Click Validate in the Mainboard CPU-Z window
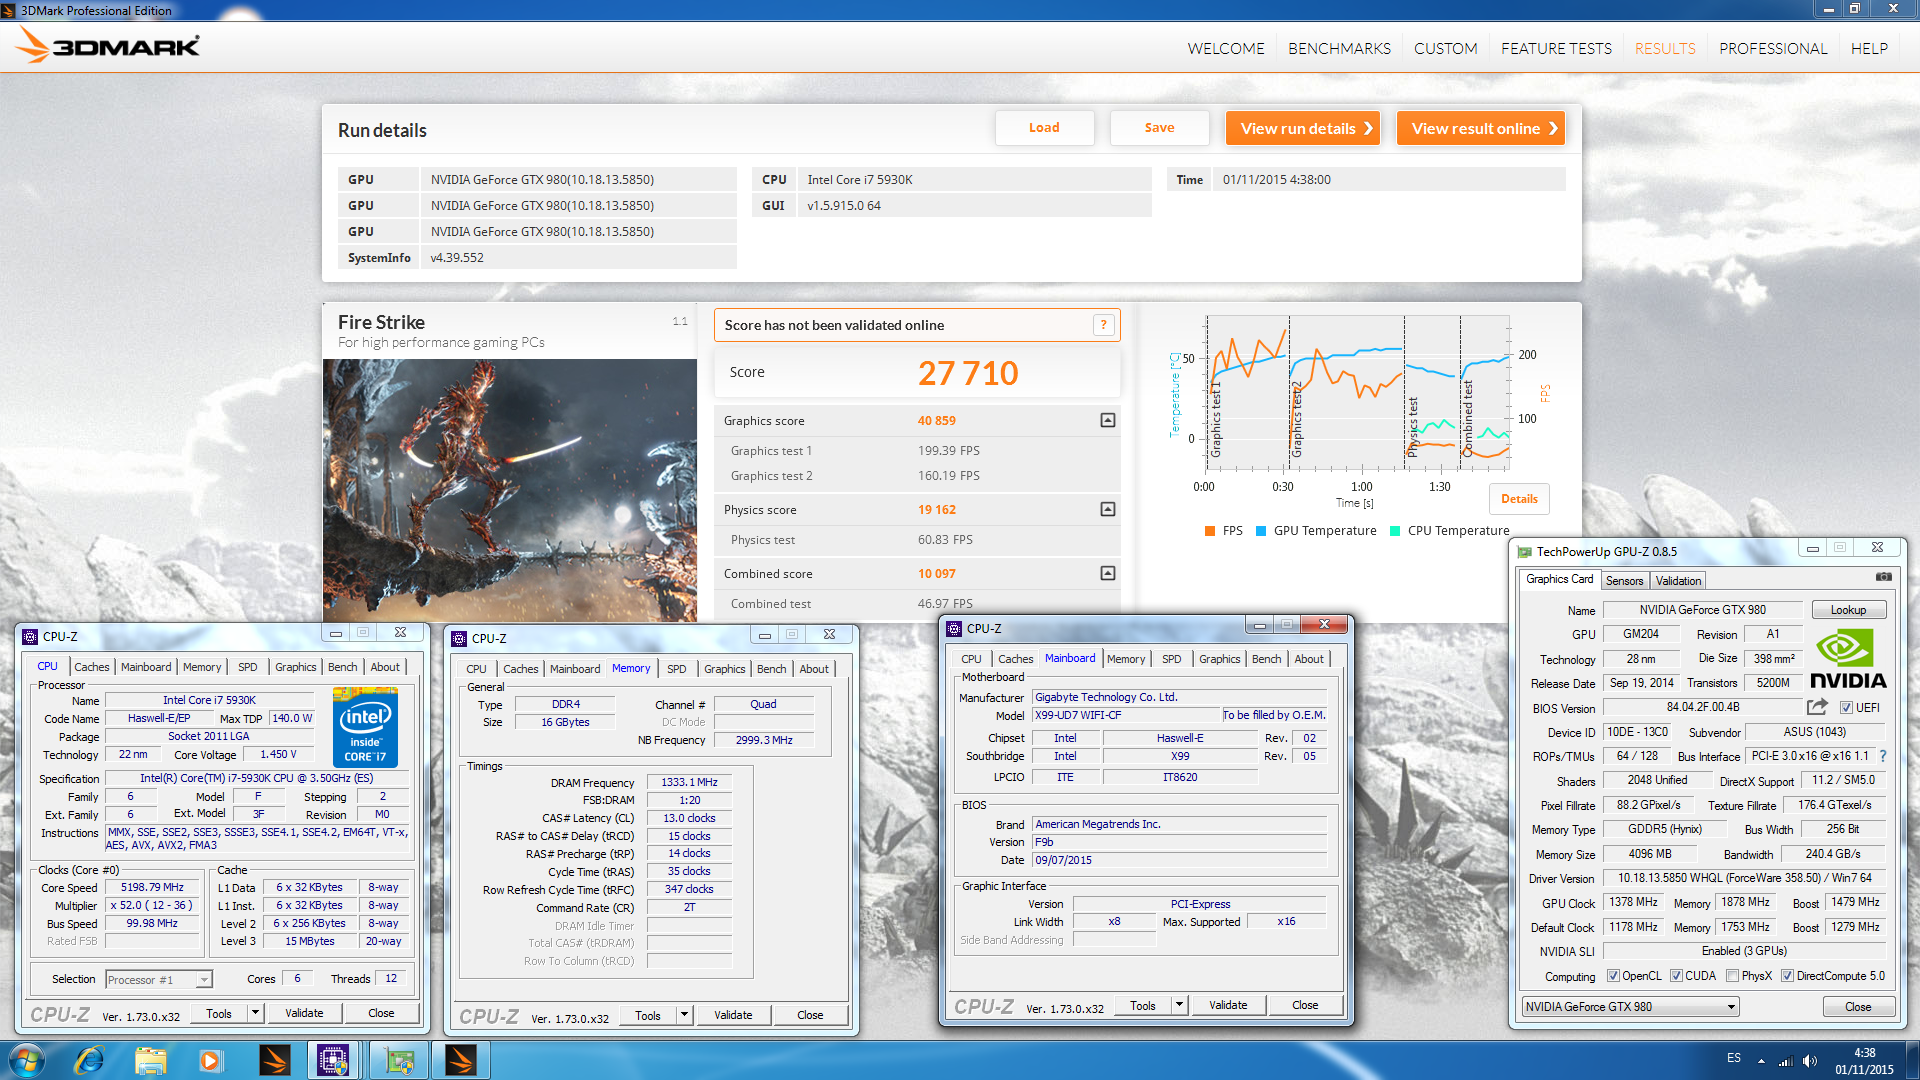Image resolution: width=1920 pixels, height=1080 pixels. (1227, 1005)
